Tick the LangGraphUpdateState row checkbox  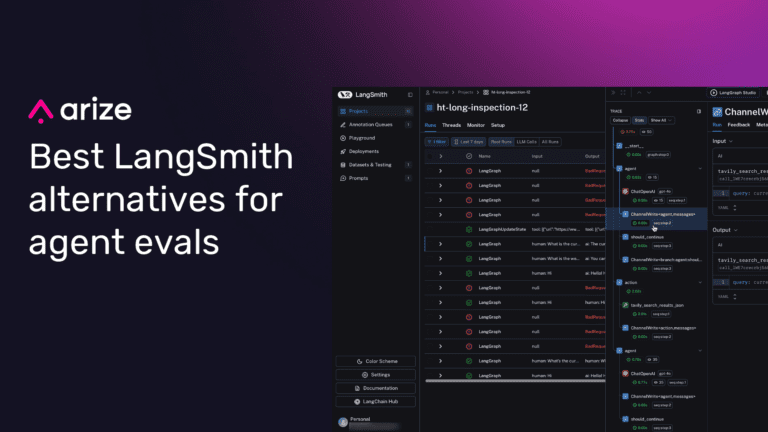point(430,229)
